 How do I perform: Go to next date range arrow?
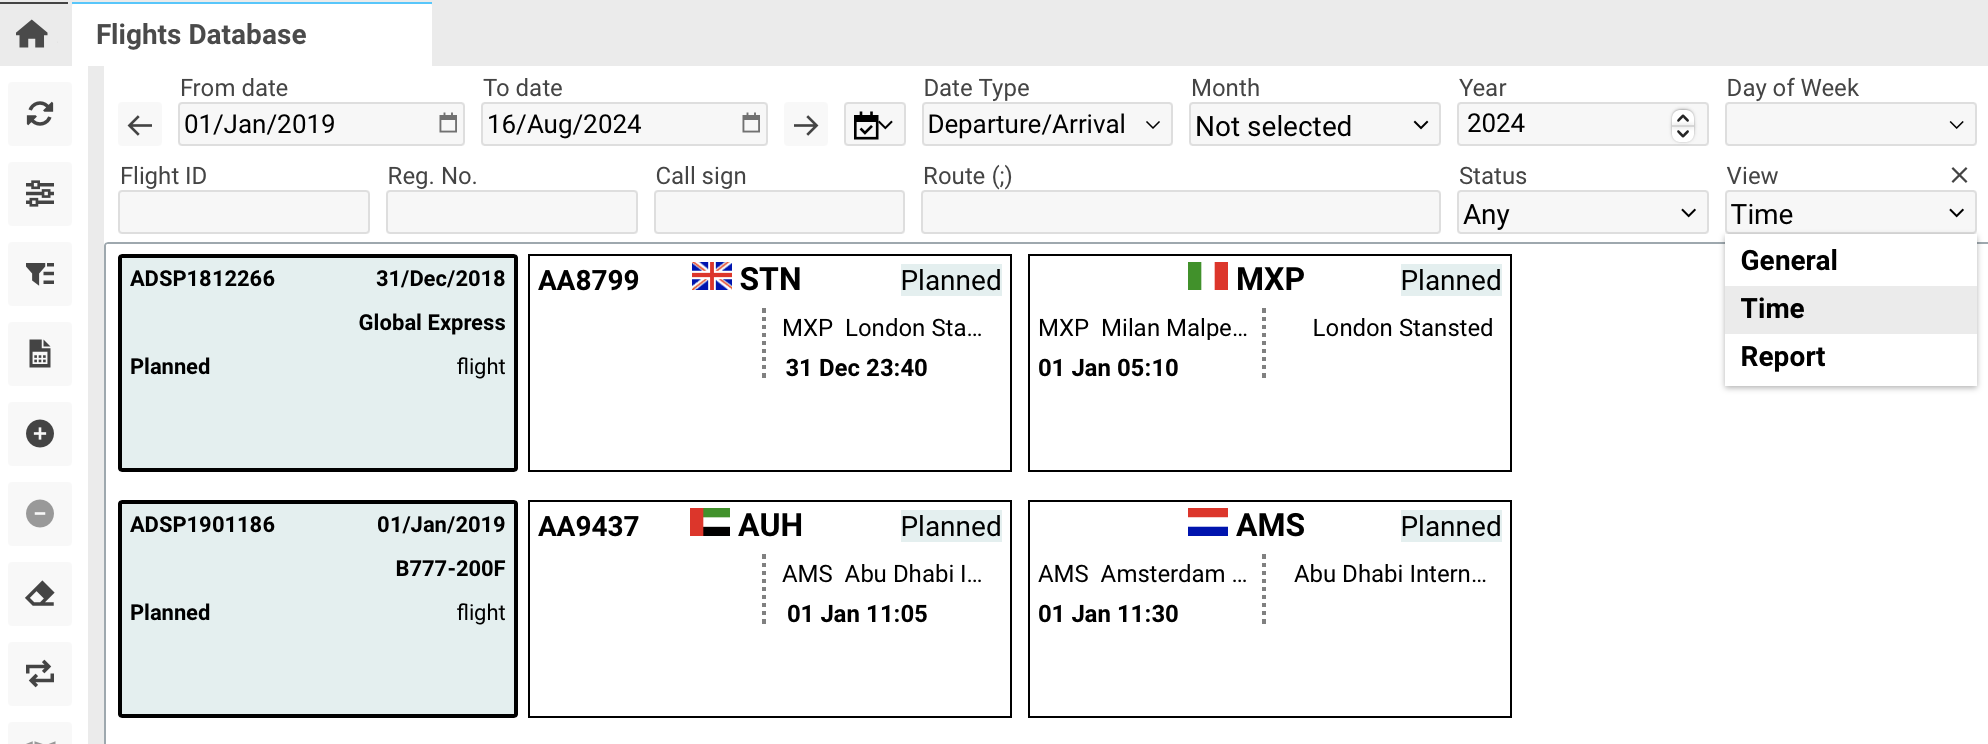805,125
